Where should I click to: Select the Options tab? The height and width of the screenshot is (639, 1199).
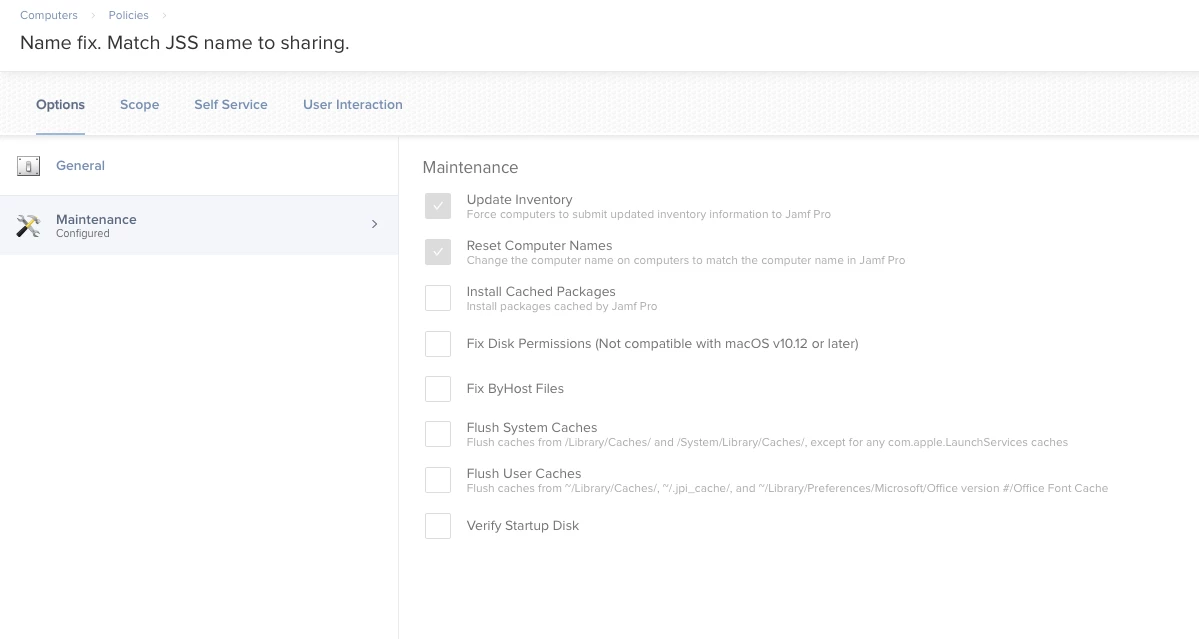pos(60,105)
